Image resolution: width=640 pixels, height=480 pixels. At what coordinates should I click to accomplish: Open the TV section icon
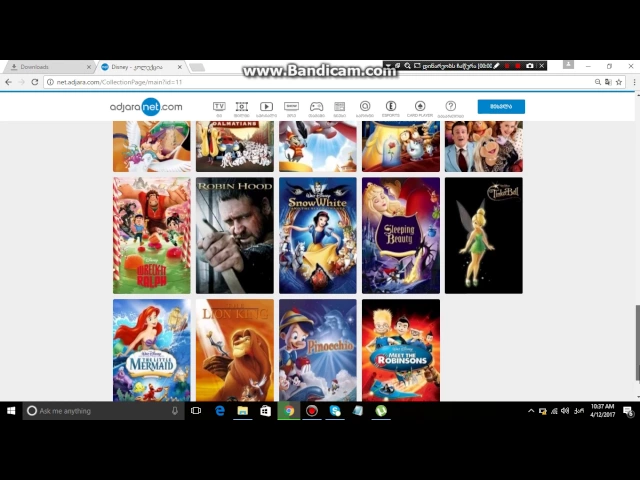point(219,107)
